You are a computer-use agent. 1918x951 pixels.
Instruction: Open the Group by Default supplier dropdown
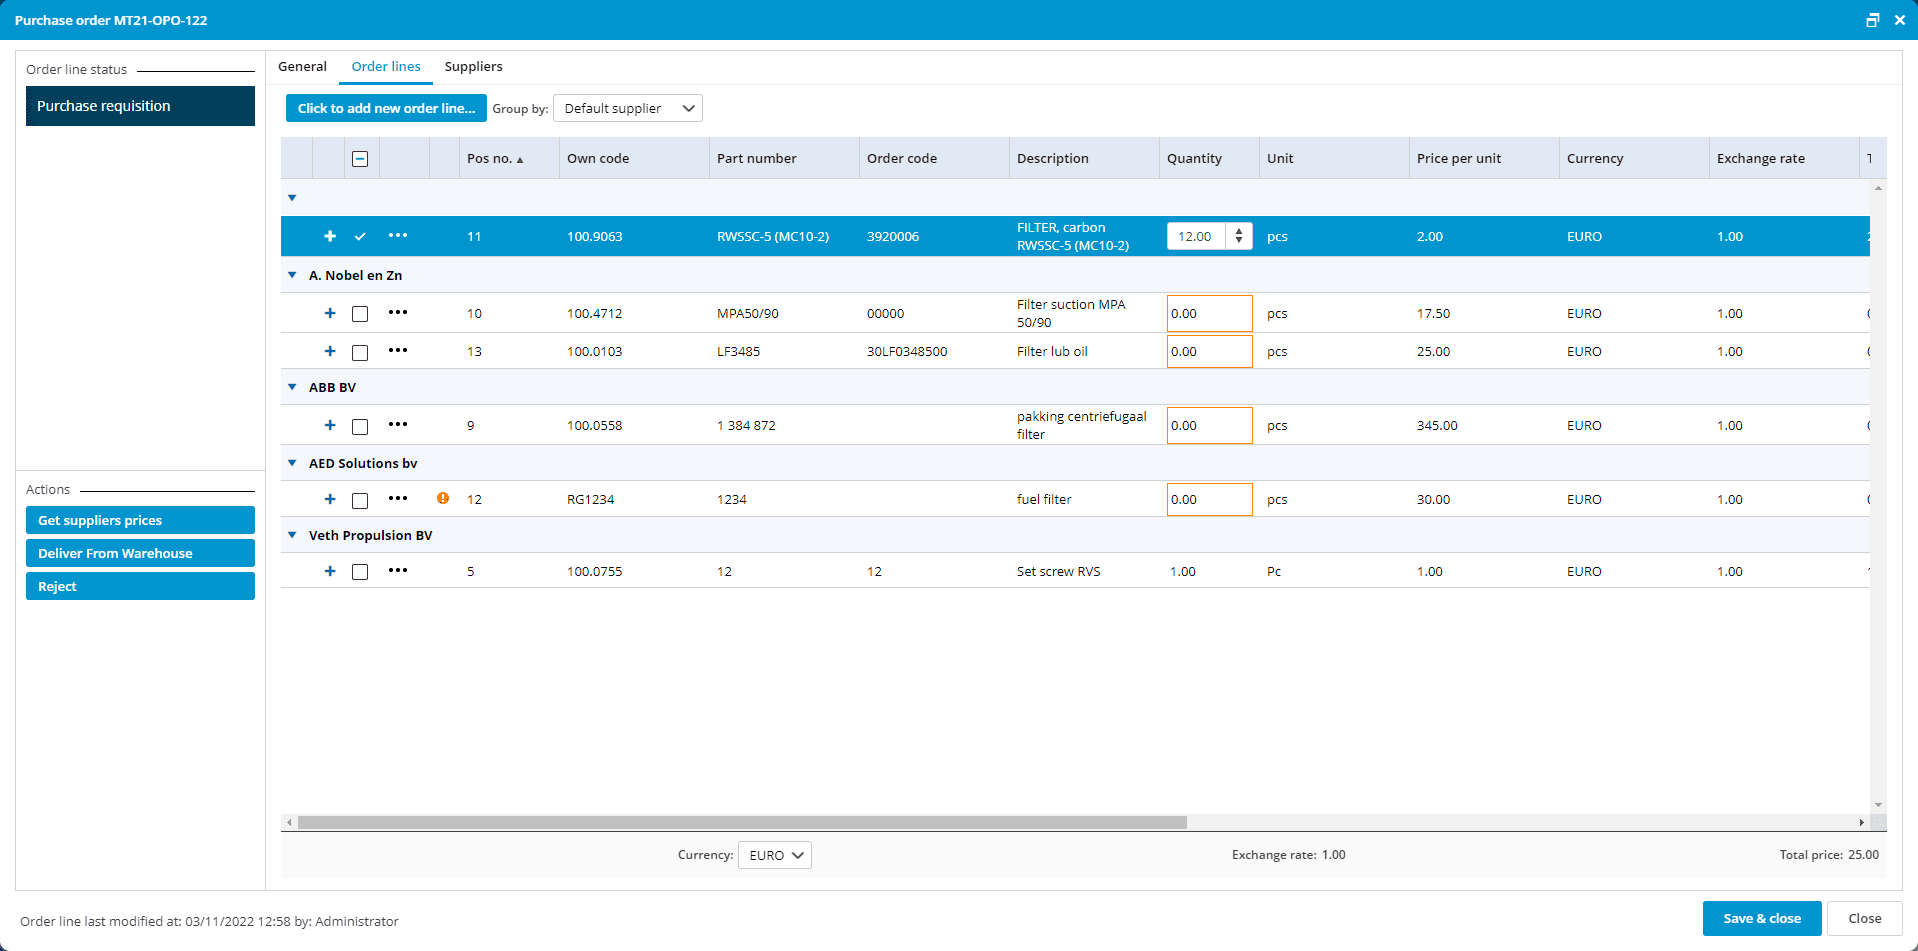click(627, 108)
